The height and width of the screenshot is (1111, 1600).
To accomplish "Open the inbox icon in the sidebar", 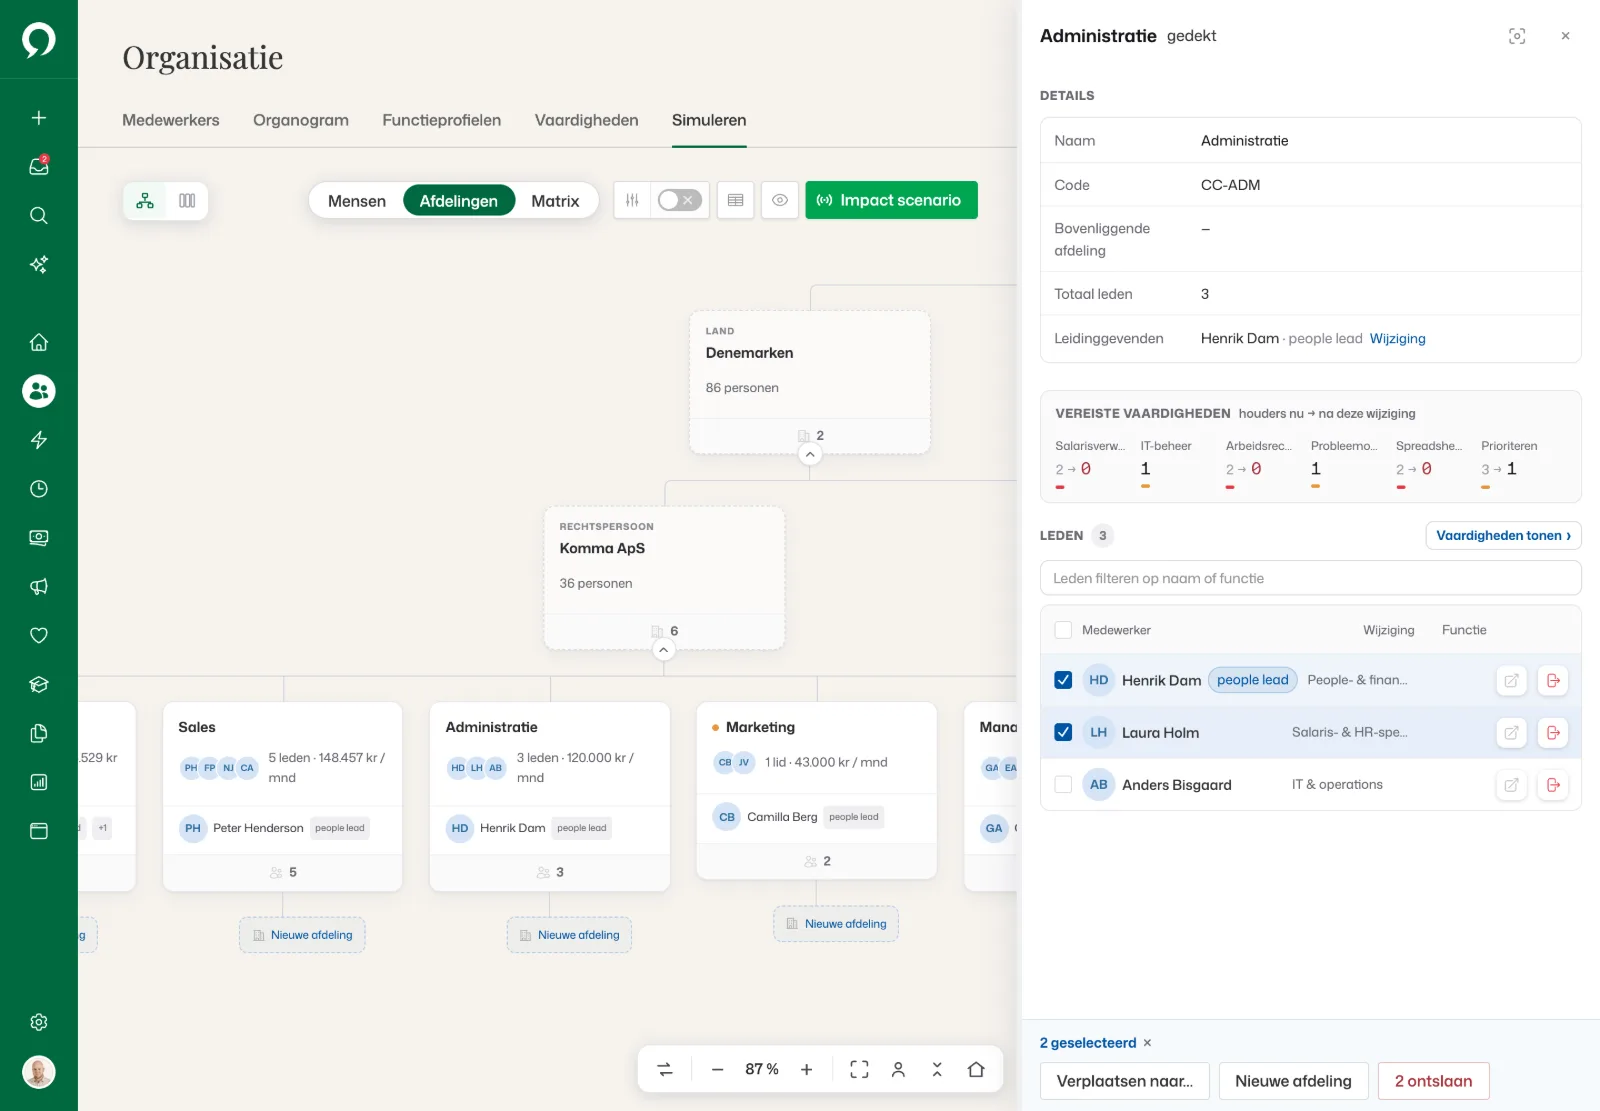I will [x=38, y=166].
